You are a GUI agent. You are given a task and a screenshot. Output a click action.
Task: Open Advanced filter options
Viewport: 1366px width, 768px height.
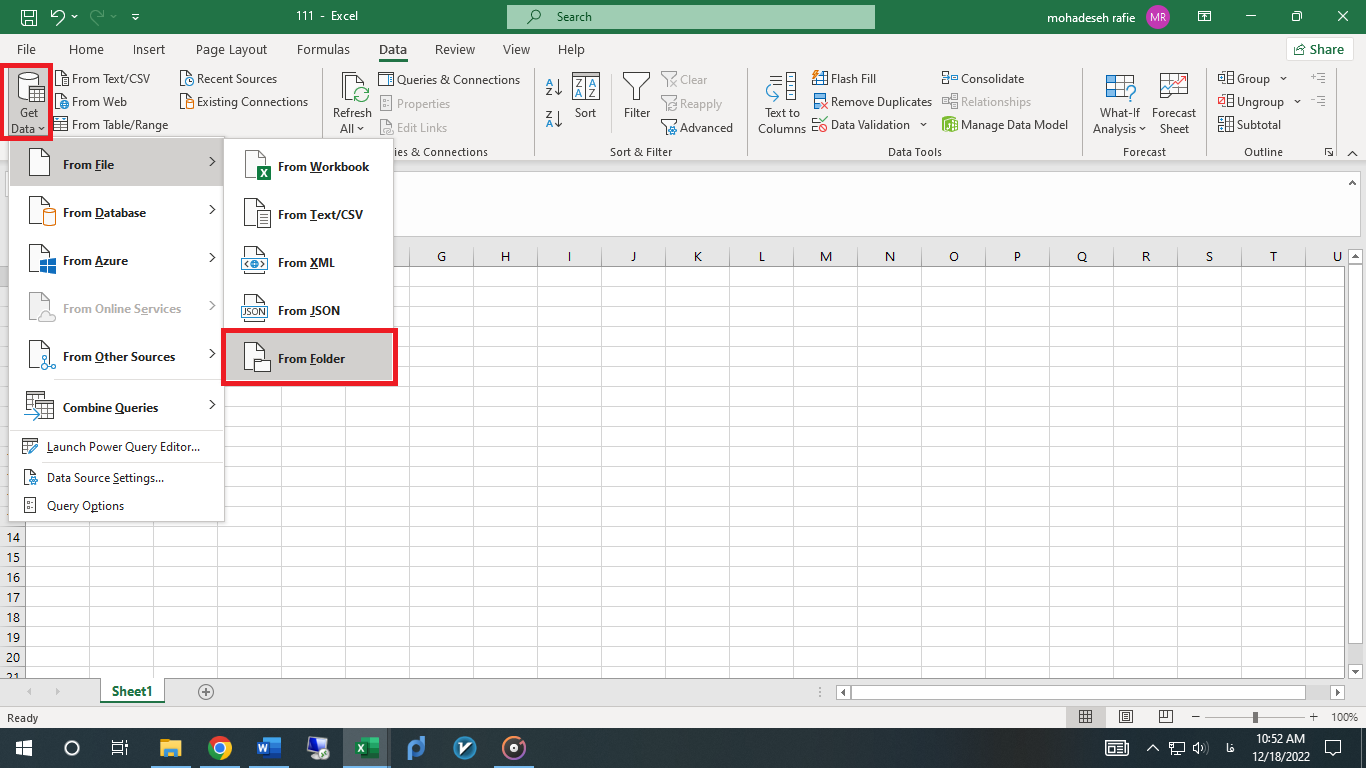(697, 128)
